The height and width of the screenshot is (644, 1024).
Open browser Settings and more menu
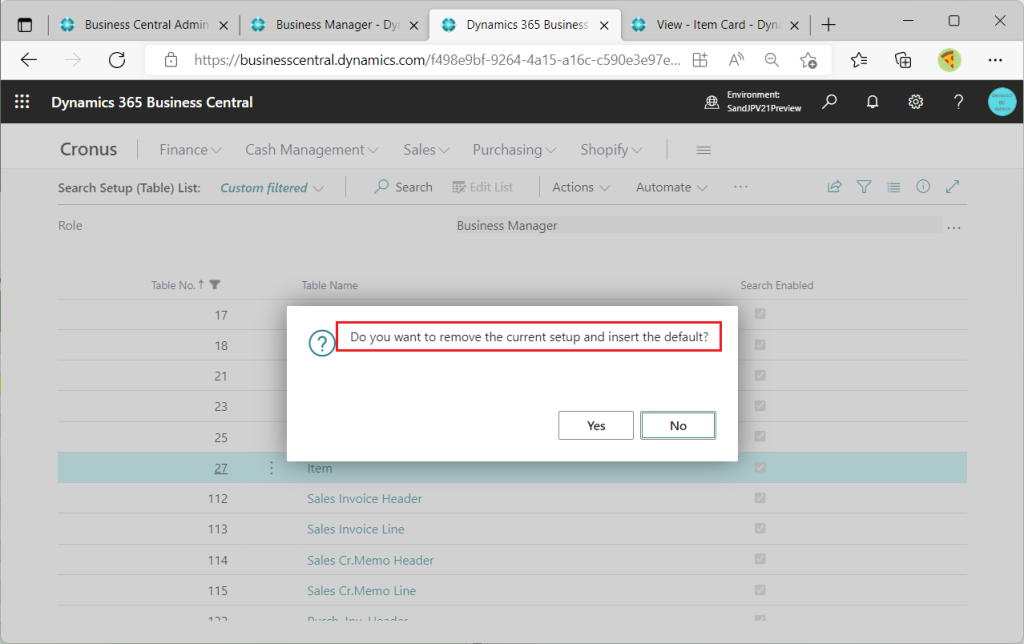click(x=995, y=60)
